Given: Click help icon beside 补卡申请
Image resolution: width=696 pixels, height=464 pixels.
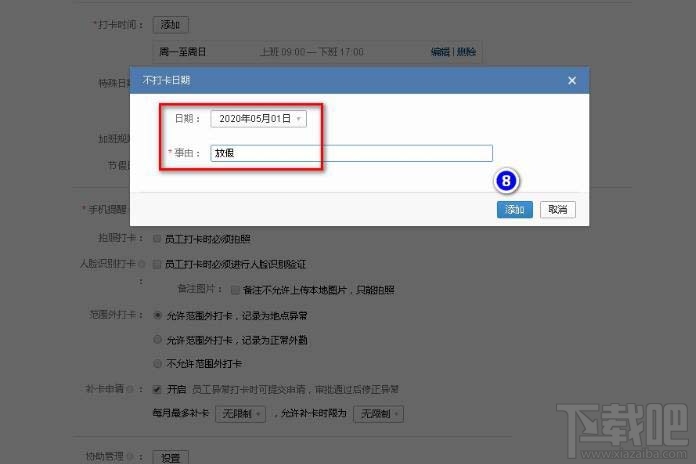Looking at the screenshot, I should tap(130, 389).
